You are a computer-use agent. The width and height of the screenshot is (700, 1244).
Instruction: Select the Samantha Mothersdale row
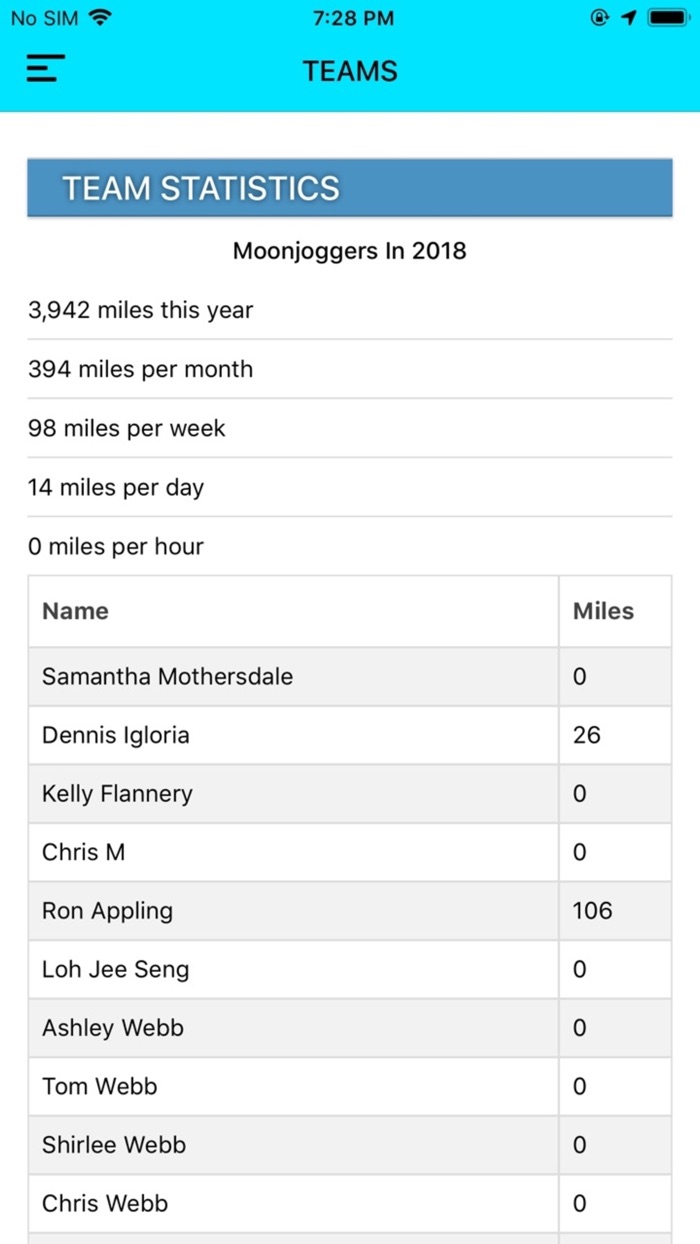pos(167,676)
